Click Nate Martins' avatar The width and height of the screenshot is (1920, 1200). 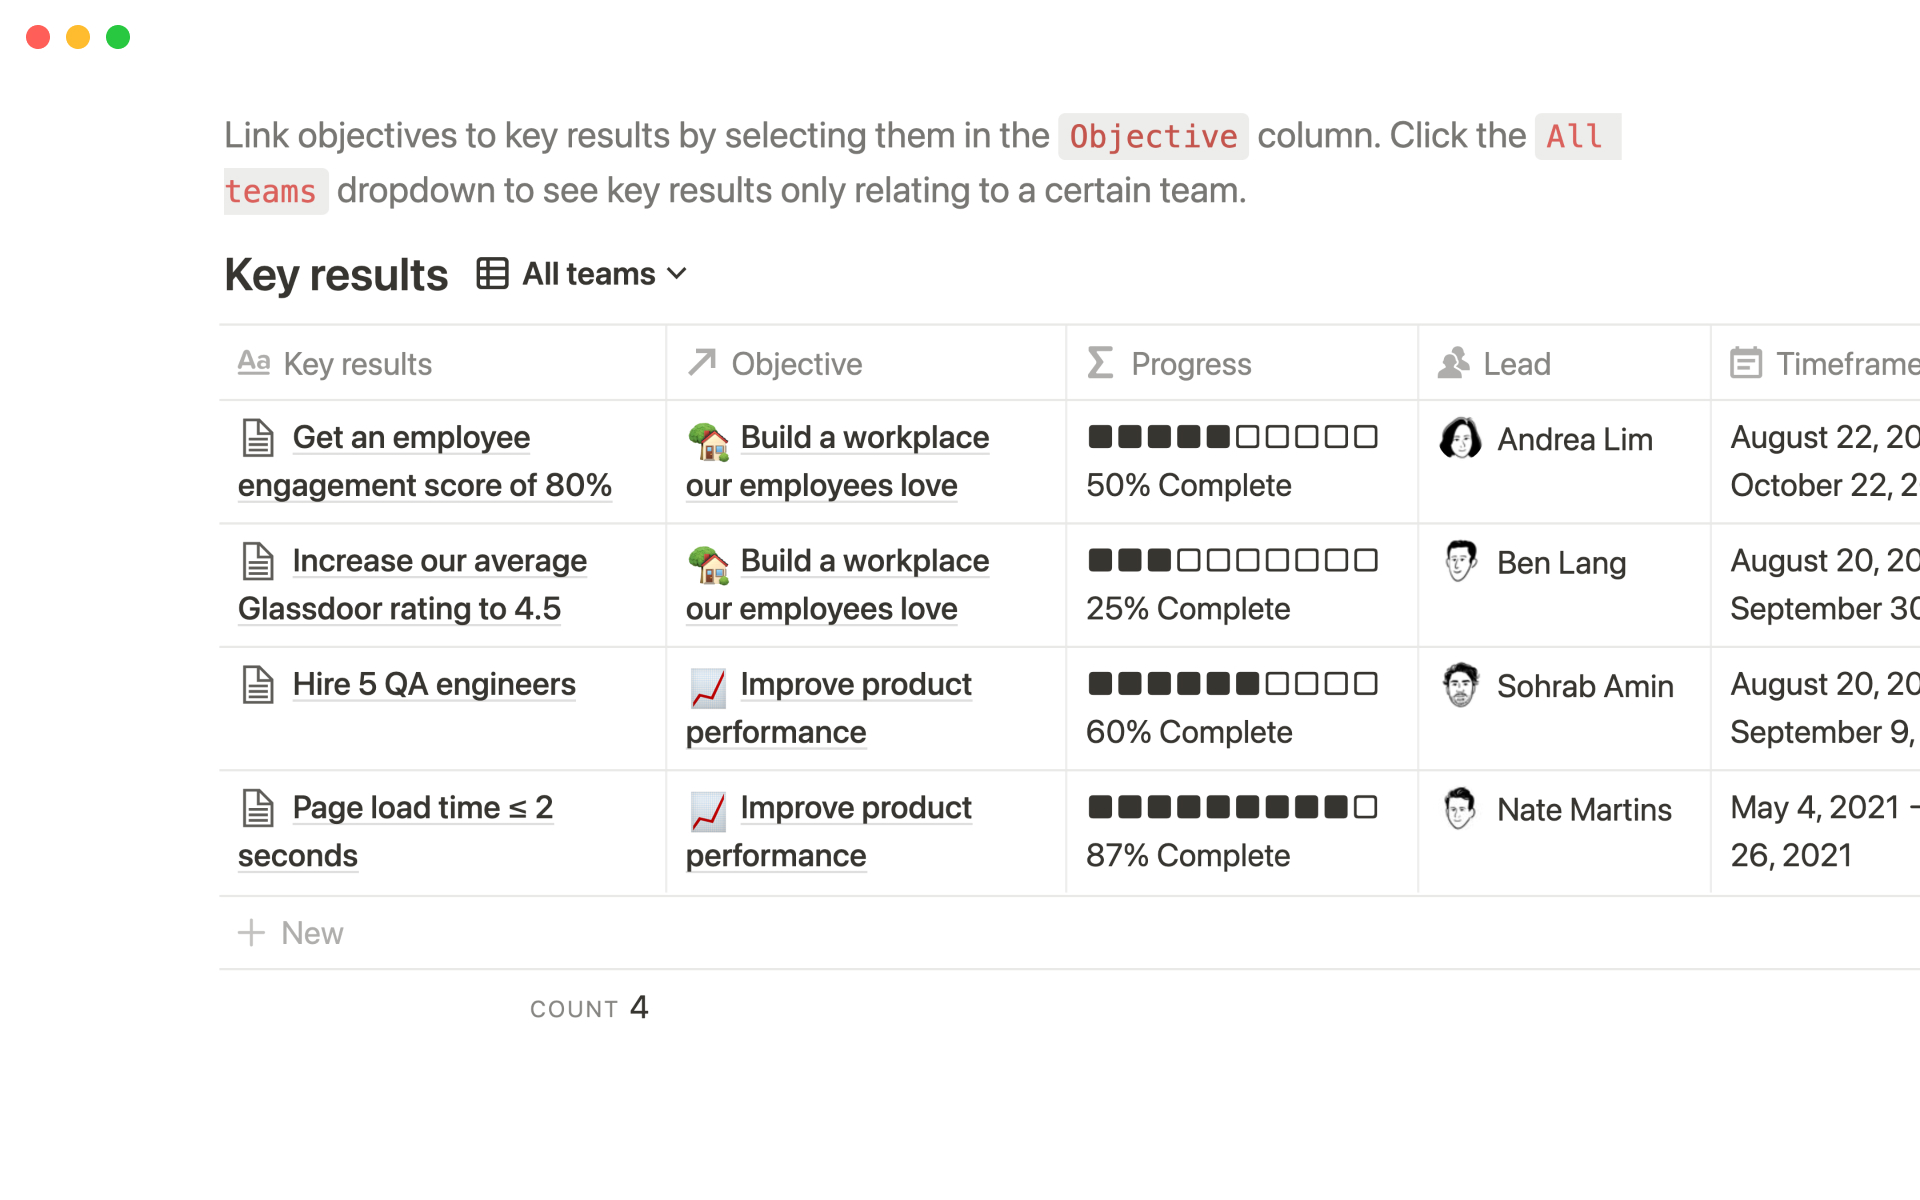click(1460, 809)
